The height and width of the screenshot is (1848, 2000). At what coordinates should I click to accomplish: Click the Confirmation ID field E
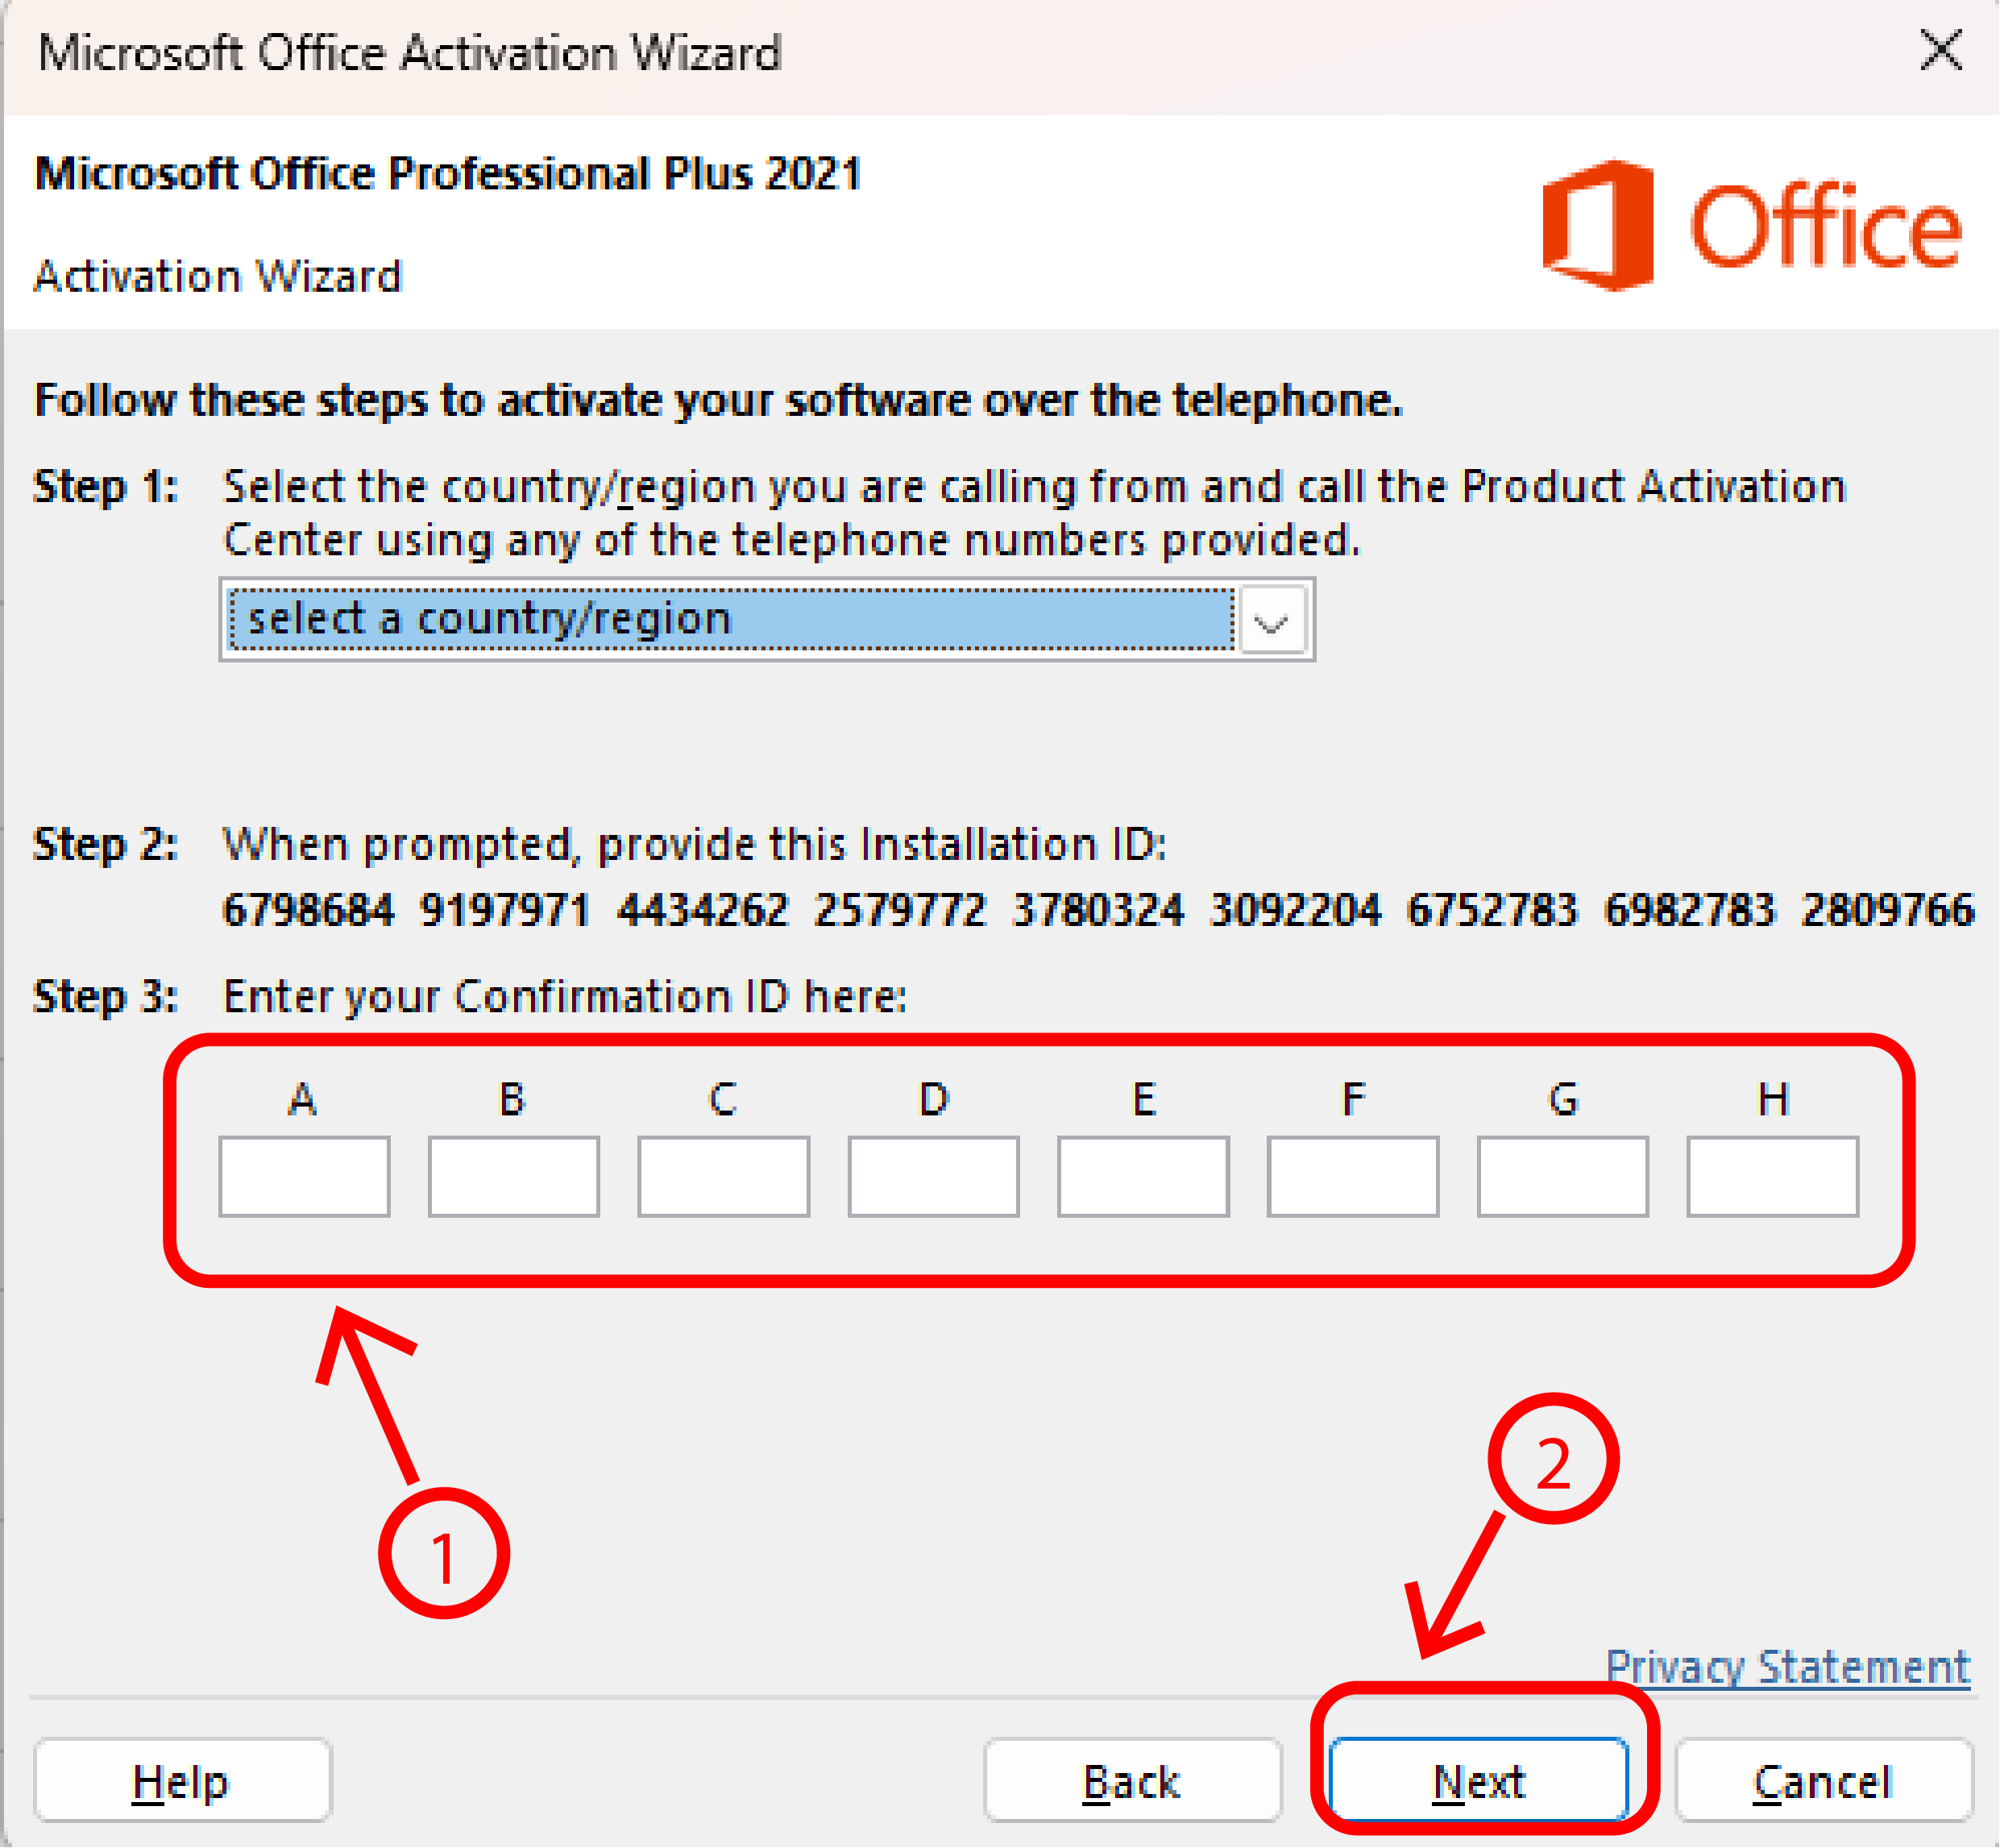coord(1143,1176)
